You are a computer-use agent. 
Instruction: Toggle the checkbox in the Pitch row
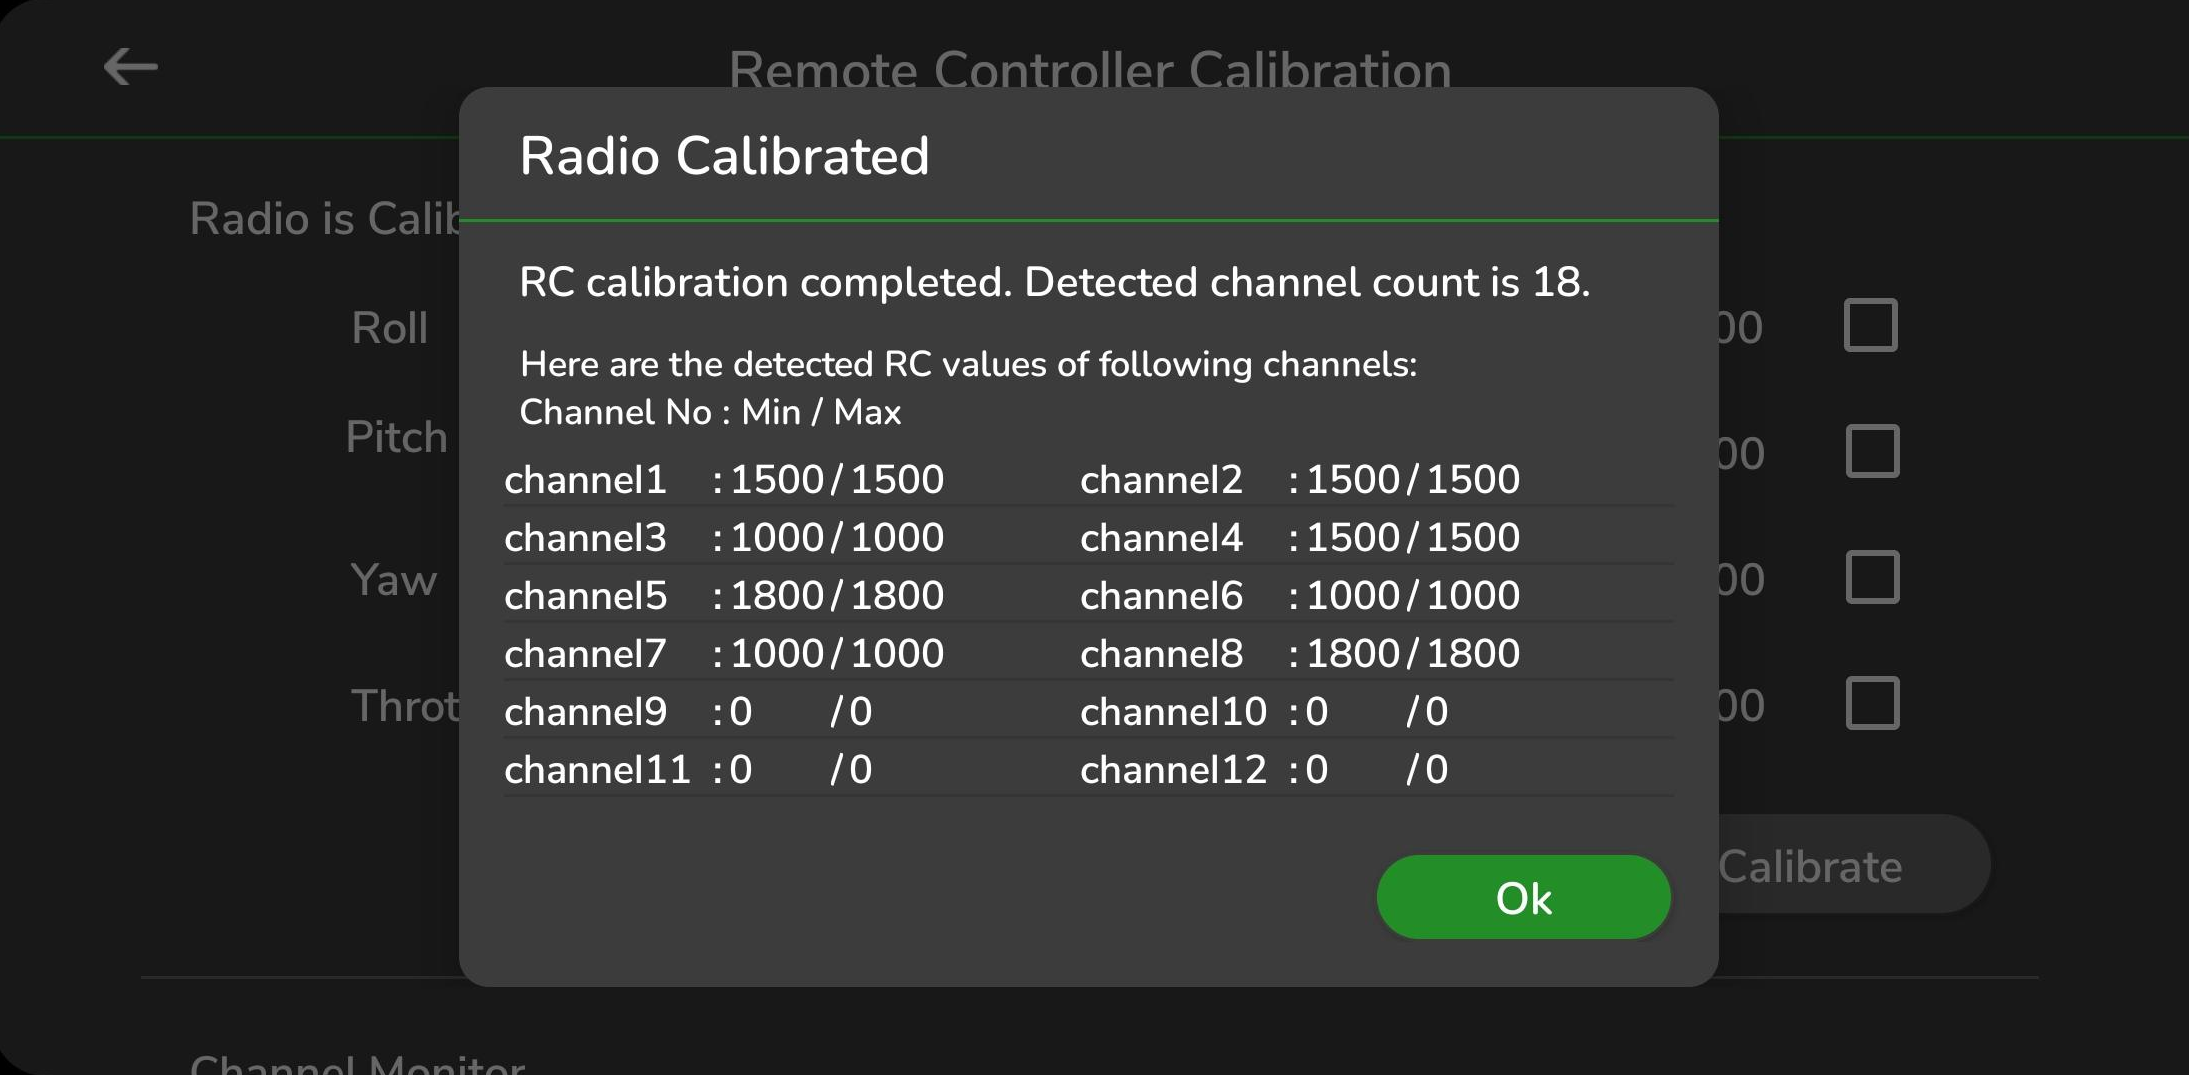1871,452
